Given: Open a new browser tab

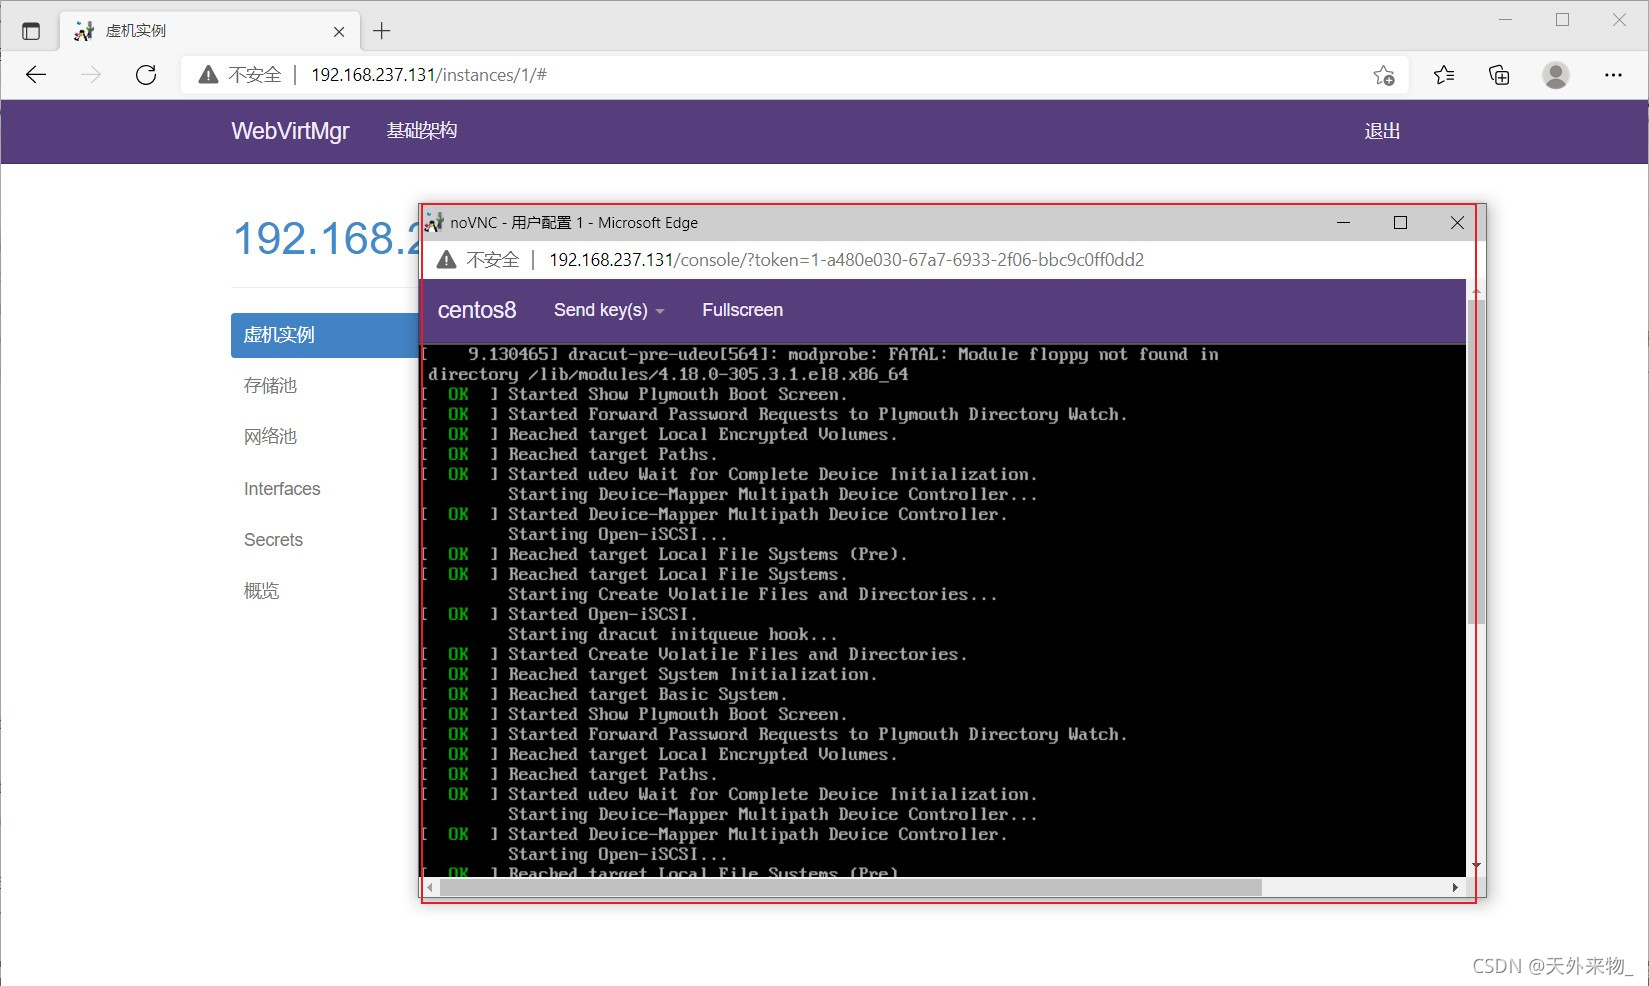Looking at the screenshot, I should tap(382, 31).
